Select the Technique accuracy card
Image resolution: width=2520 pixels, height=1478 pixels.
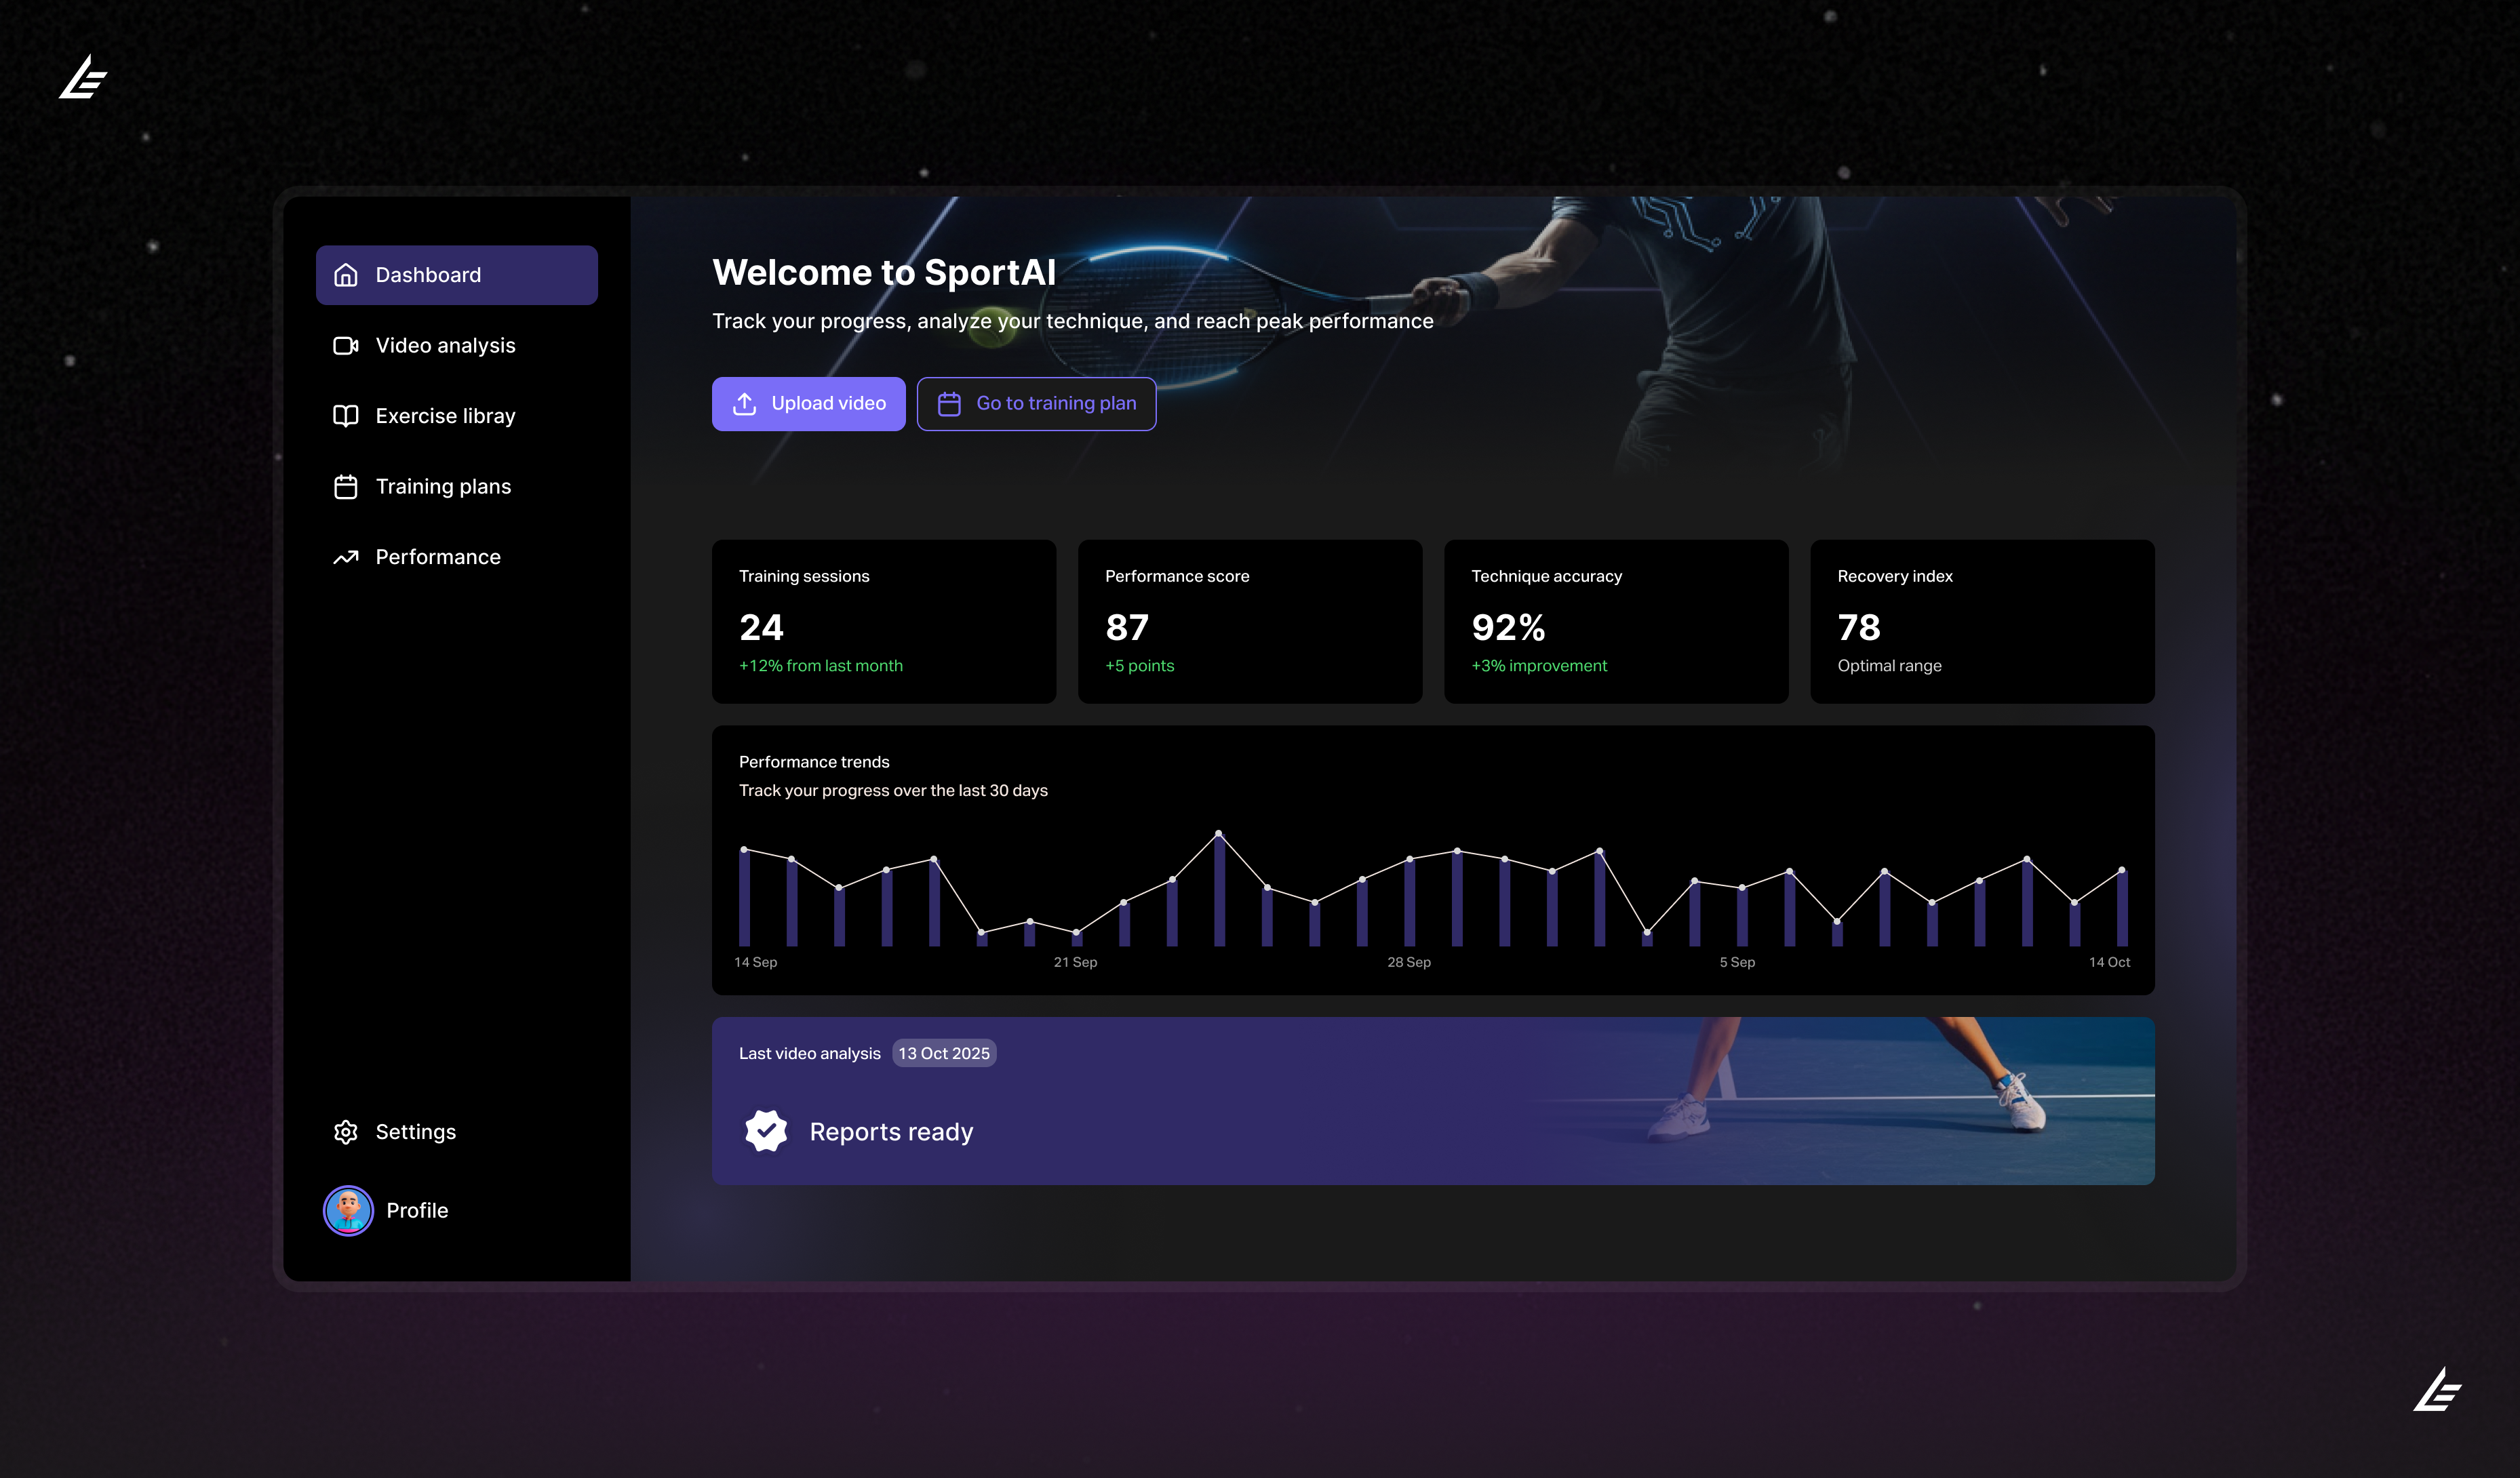click(1615, 621)
